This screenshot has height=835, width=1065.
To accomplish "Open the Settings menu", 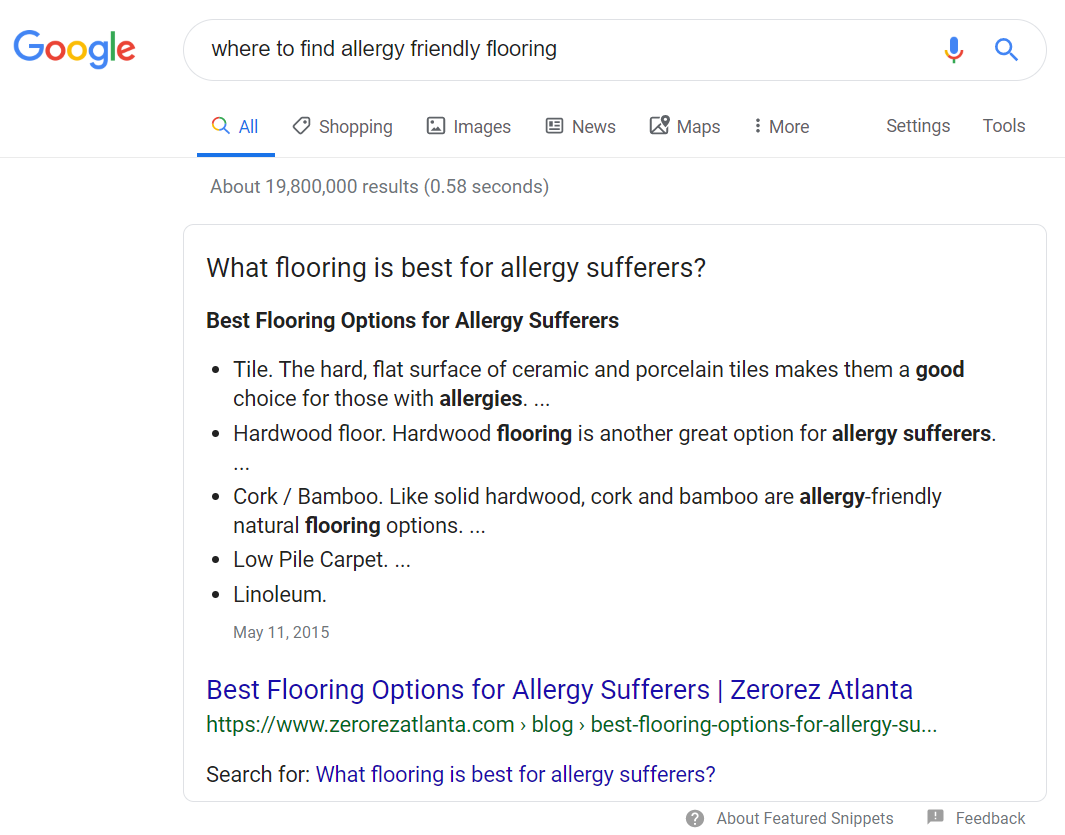I will tap(918, 126).
